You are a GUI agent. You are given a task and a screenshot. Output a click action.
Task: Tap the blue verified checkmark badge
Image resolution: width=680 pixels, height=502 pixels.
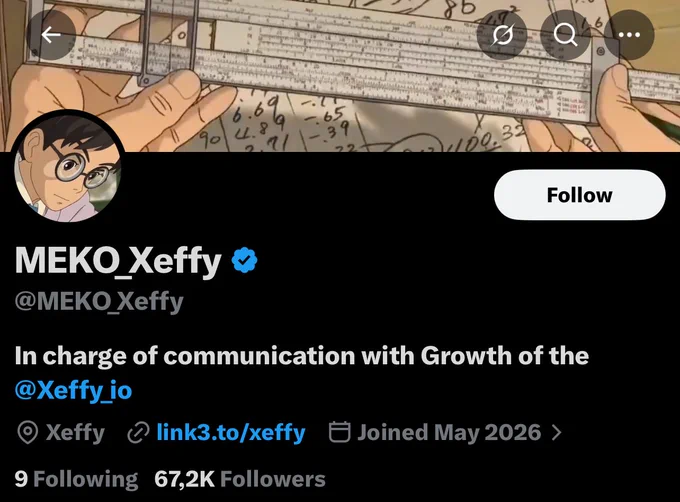click(x=245, y=260)
